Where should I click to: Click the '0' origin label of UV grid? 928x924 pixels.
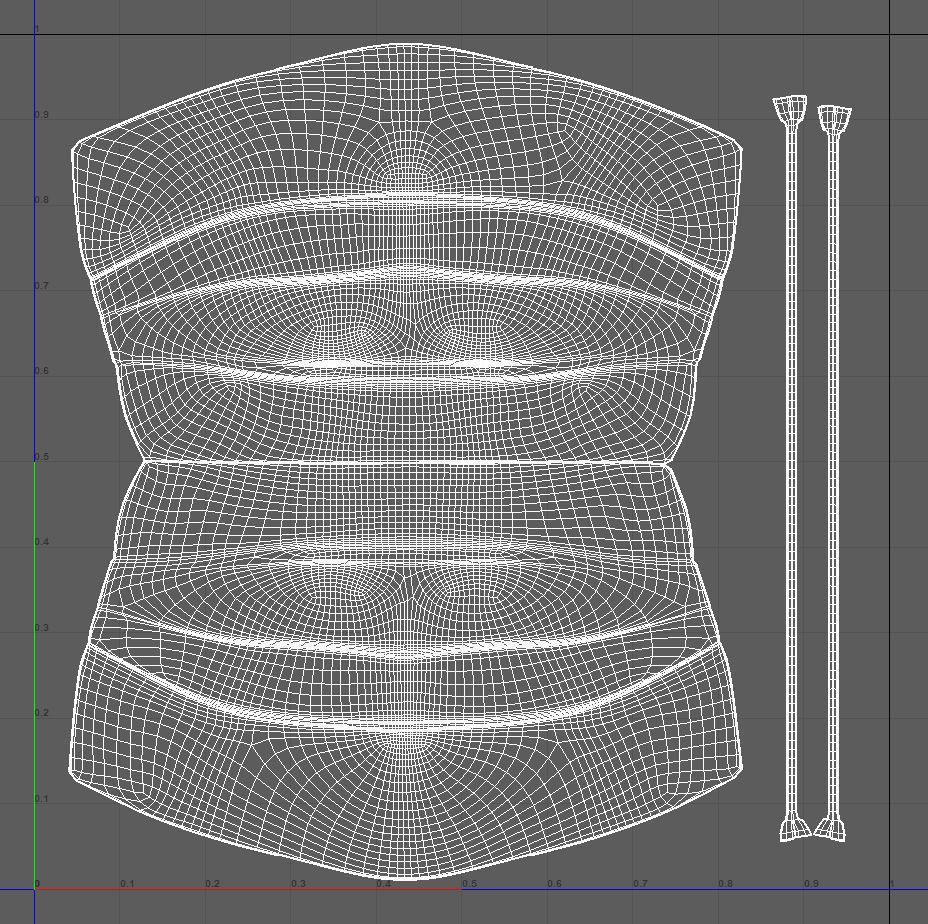pyautogui.click(x=37, y=884)
